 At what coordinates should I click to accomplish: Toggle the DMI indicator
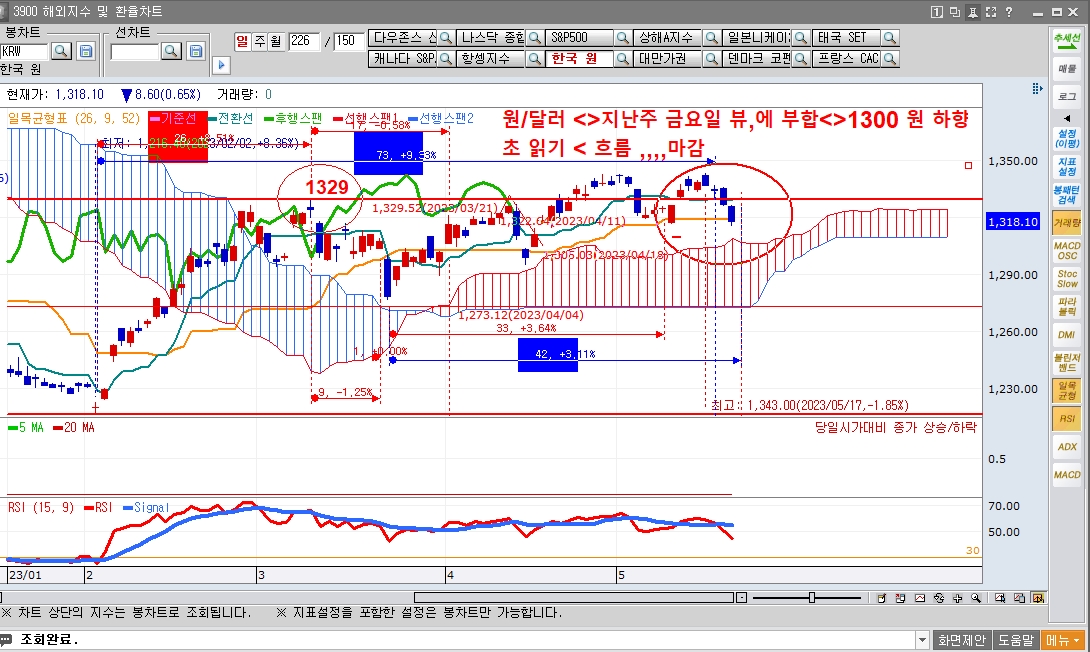point(1067,334)
